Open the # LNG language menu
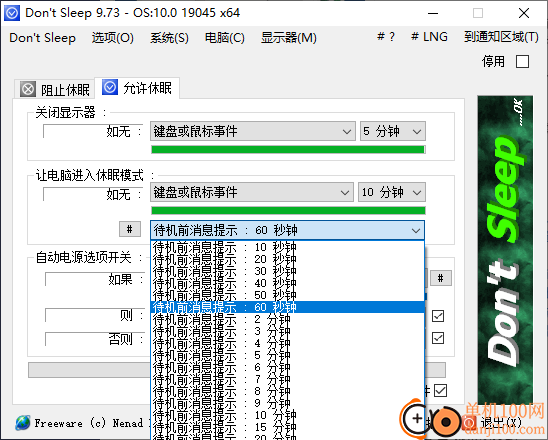 pos(429,37)
